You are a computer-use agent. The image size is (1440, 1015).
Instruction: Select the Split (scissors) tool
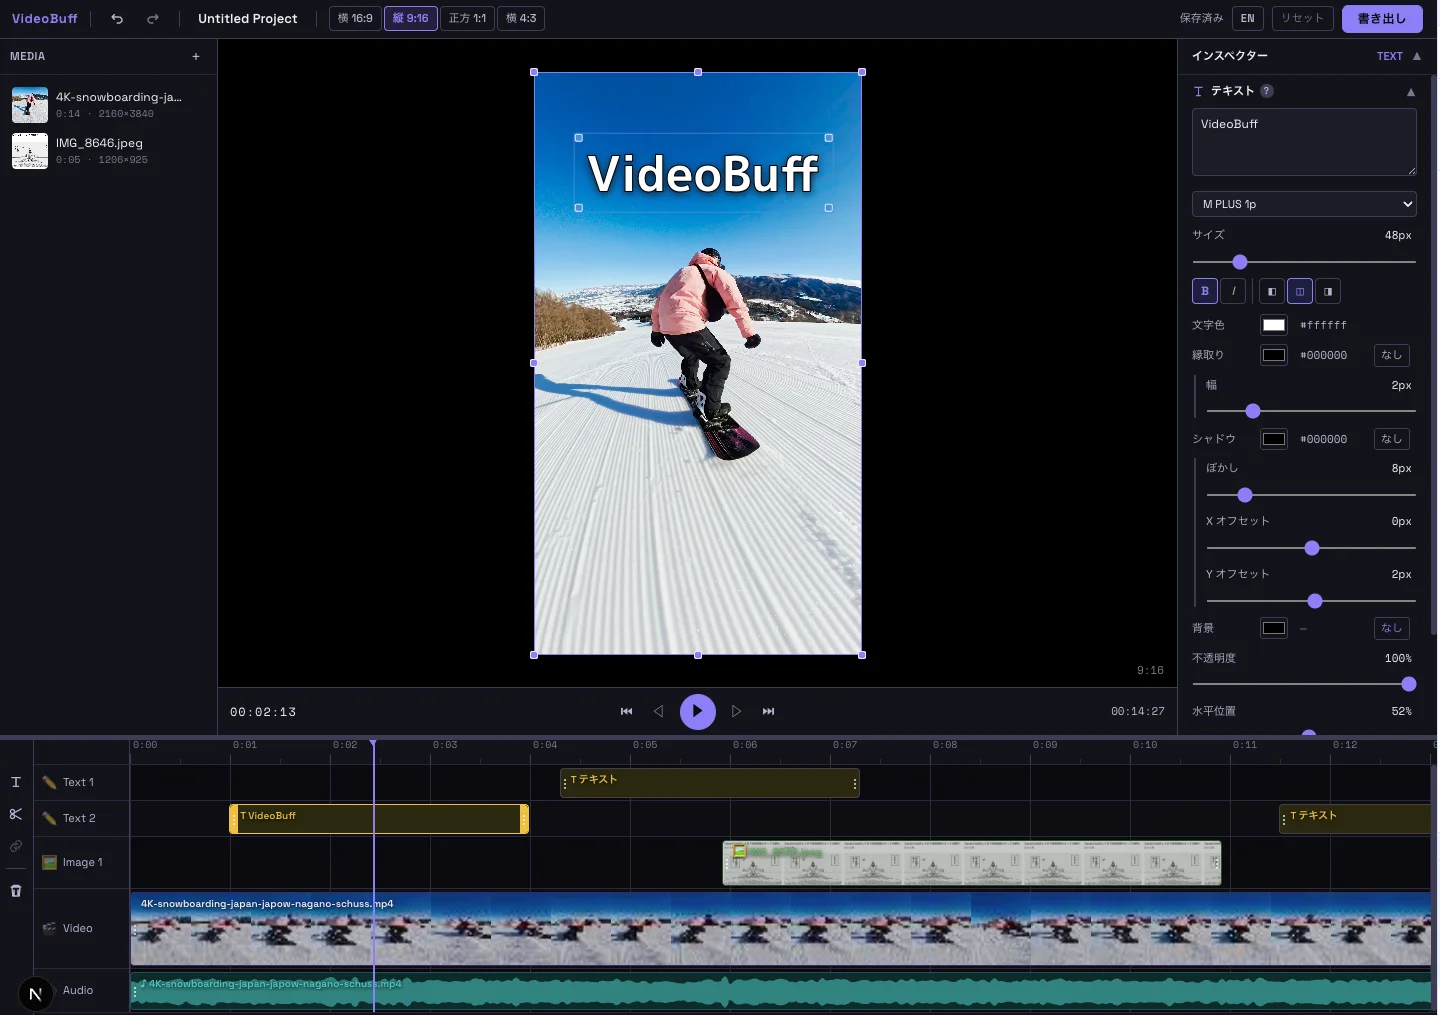click(15, 814)
